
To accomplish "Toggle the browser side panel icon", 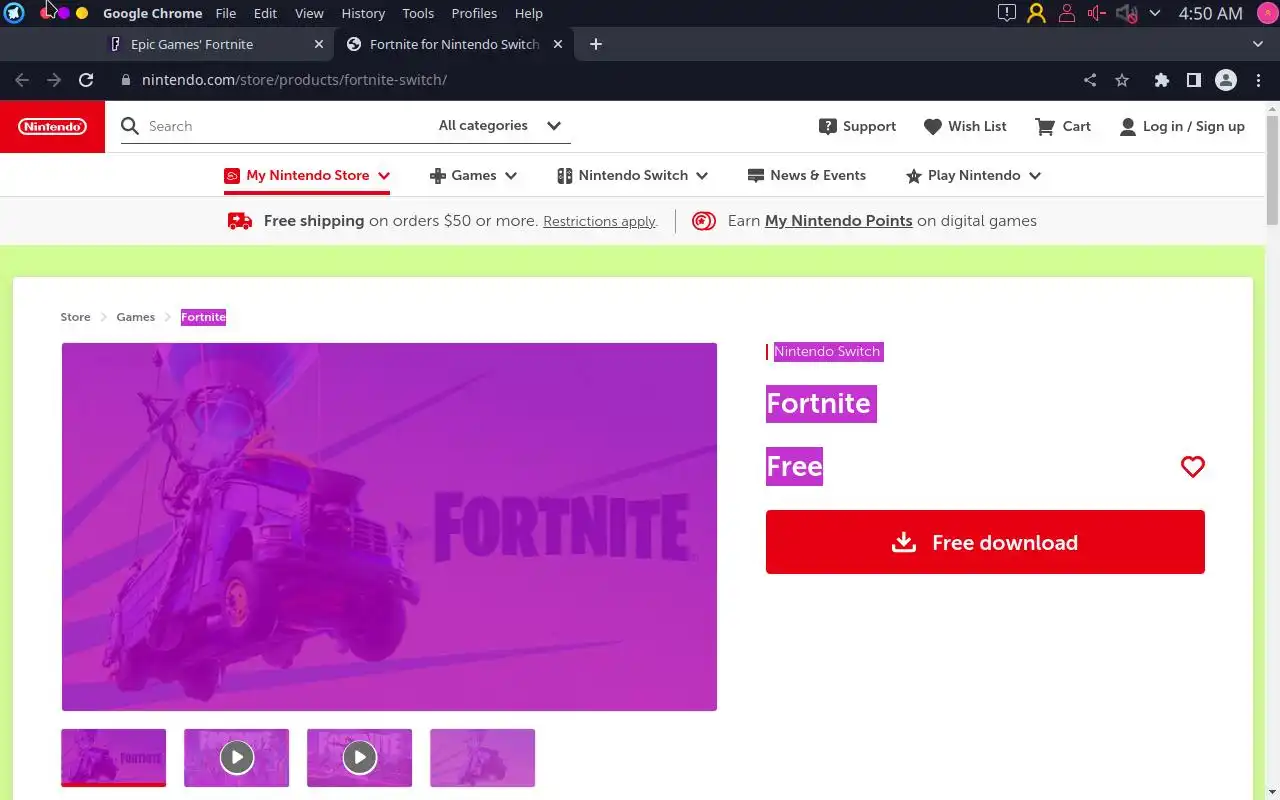I will coord(1193,80).
